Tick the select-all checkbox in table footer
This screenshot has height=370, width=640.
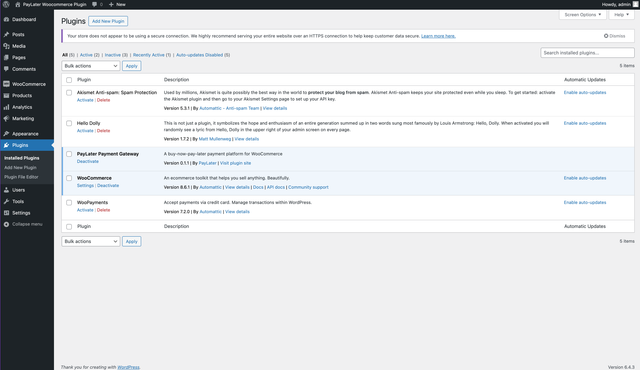pos(69,227)
